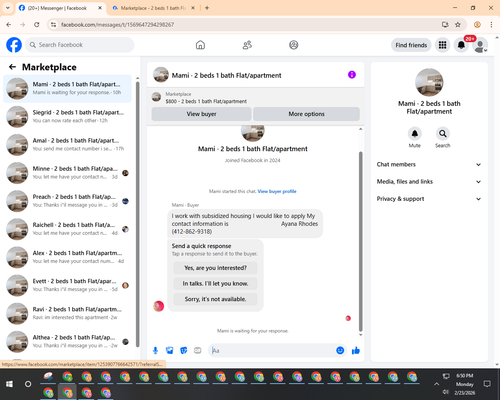The width and height of the screenshot is (500, 400).
Task: Click the address bar URL
Action: click(x=117, y=25)
